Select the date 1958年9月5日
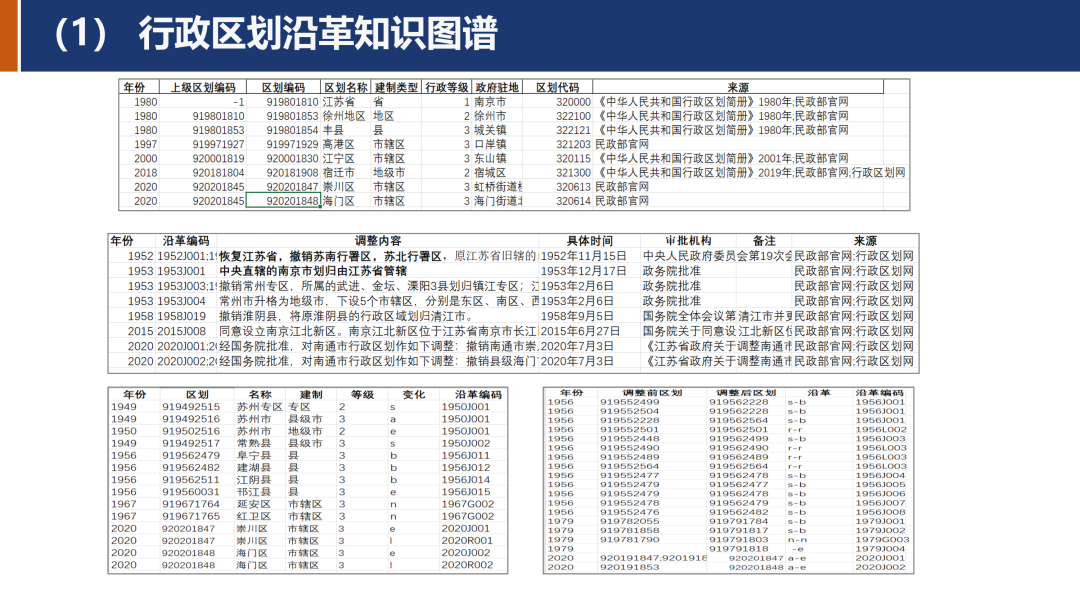Viewport: 1080px width, 608px height. coord(577,316)
